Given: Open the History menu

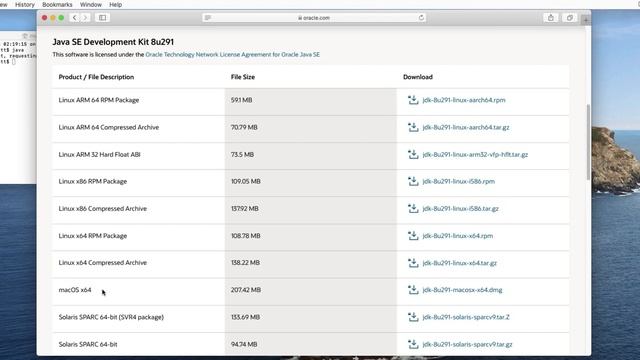Looking at the screenshot, I should (25, 4).
